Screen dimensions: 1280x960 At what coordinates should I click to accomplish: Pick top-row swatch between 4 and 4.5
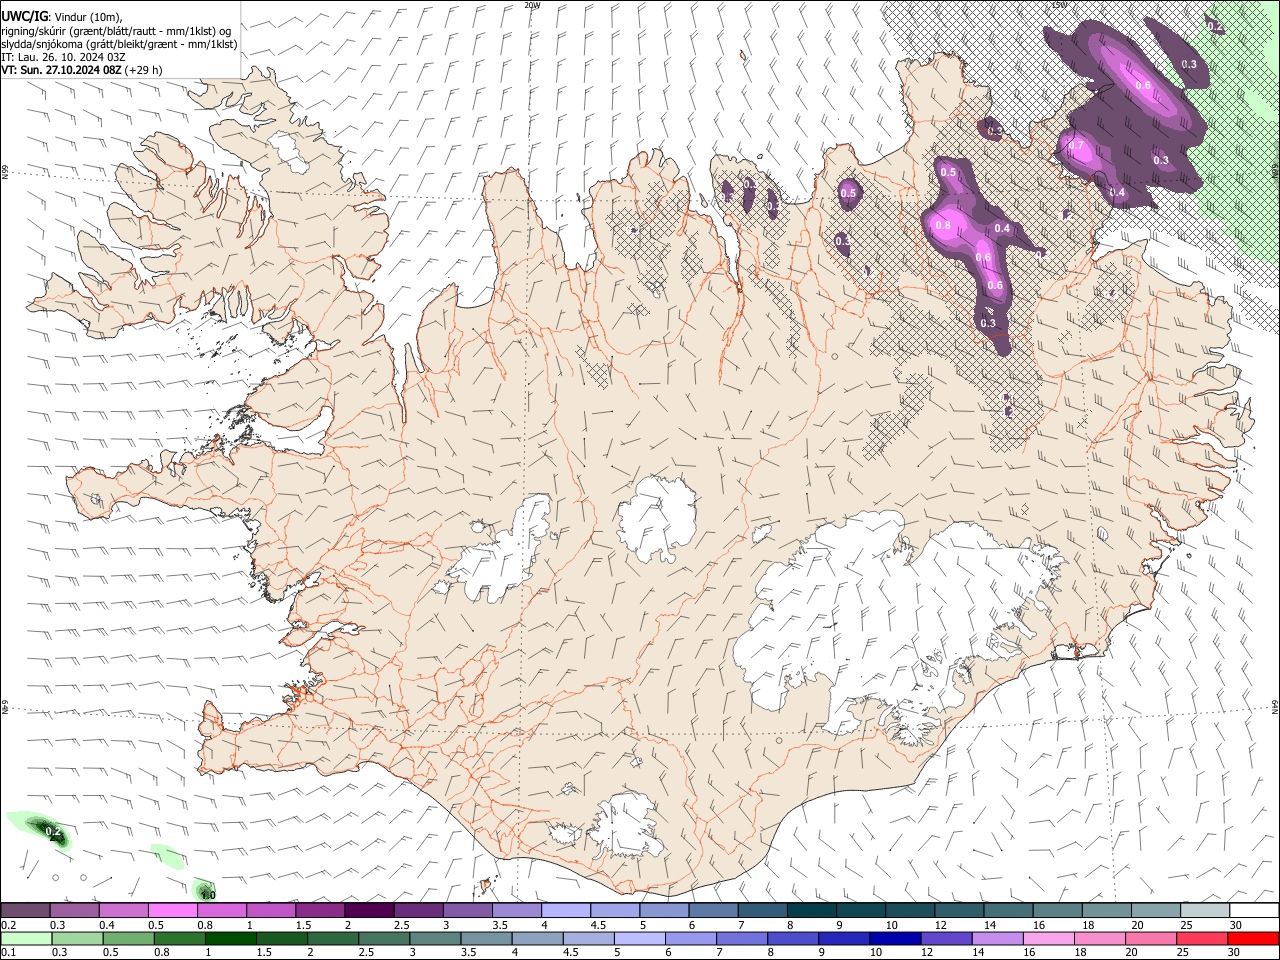[x=565, y=911]
